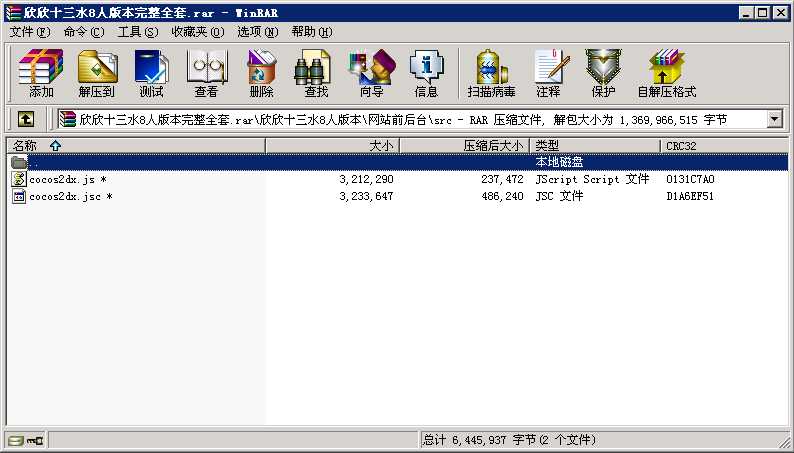Image resolution: width=794 pixels, height=453 pixels.
Task: Start the virus scan (扫描病毒) tool
Action: 491,73
